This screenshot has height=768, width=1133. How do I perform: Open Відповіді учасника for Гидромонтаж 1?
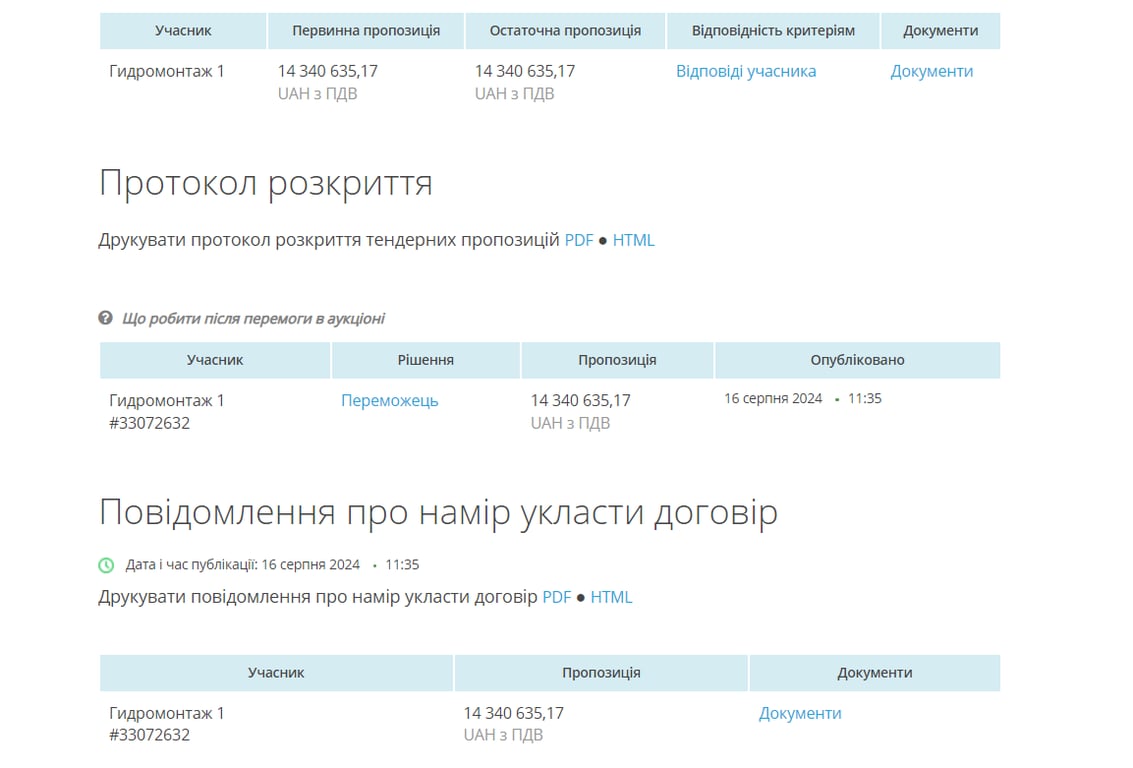pos(746,71)
